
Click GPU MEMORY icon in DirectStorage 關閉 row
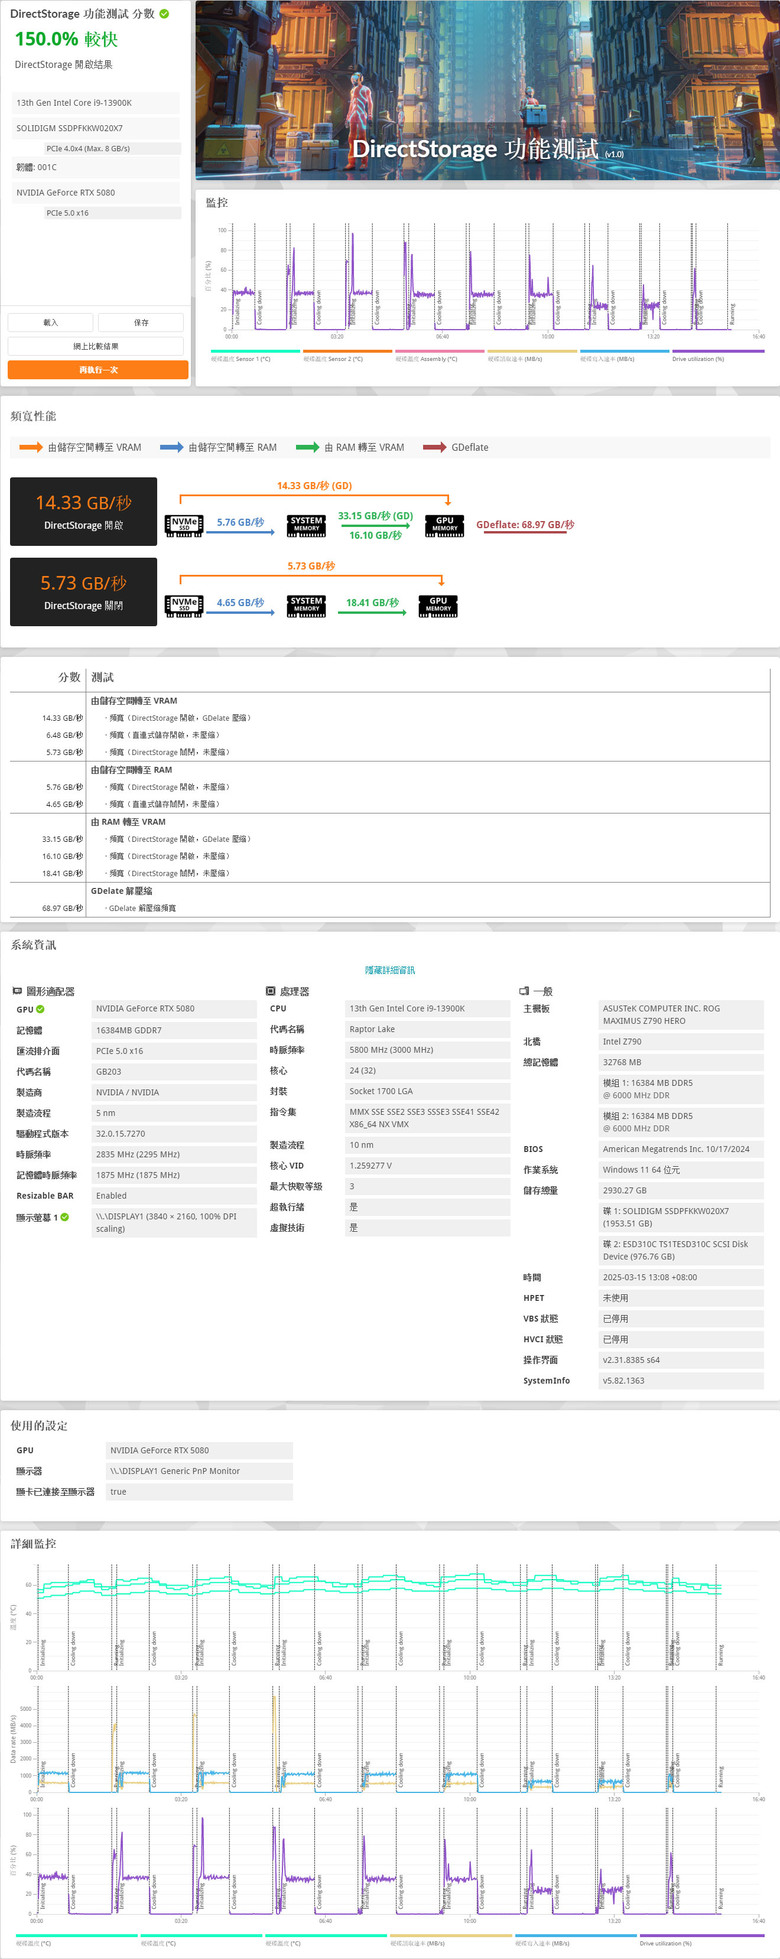pos(438,605)
